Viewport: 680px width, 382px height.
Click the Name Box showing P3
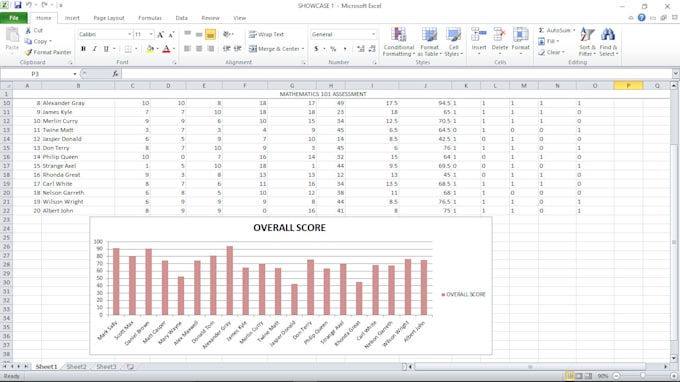pyautogui.click(x=36, y=74)
